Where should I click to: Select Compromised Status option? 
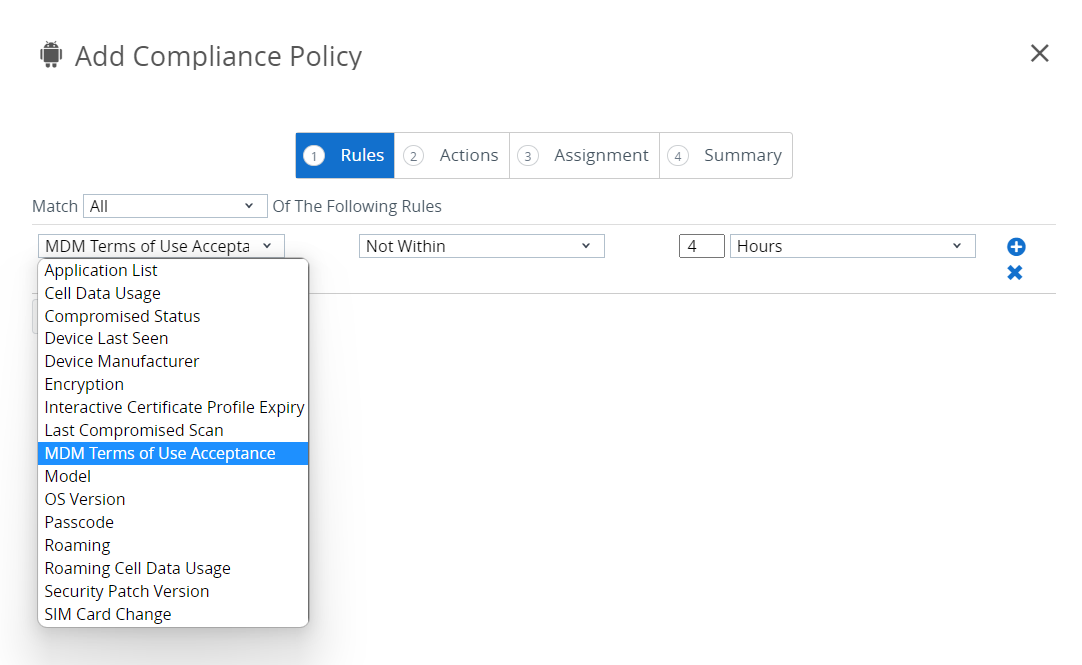122,316
